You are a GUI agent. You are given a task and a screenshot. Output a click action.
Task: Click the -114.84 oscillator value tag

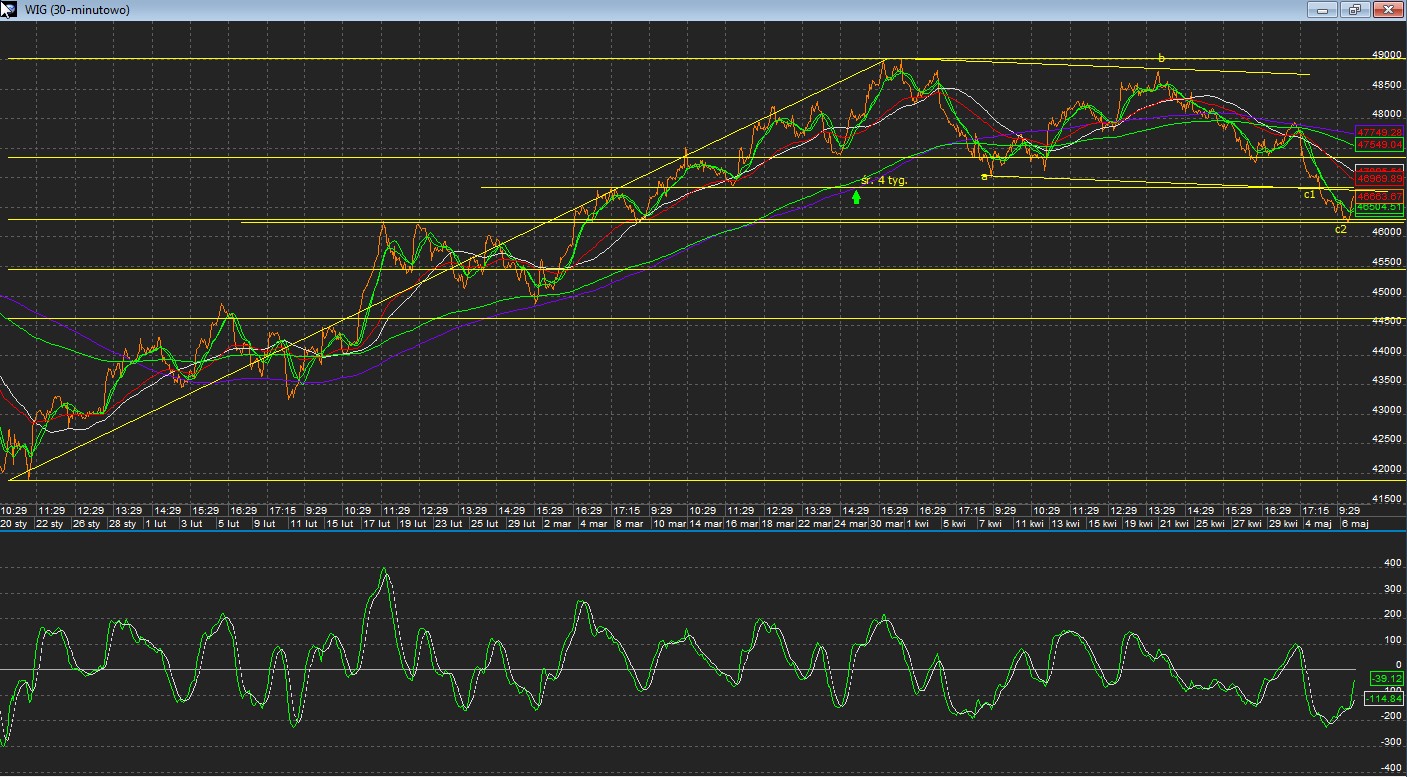point(1384,698)
